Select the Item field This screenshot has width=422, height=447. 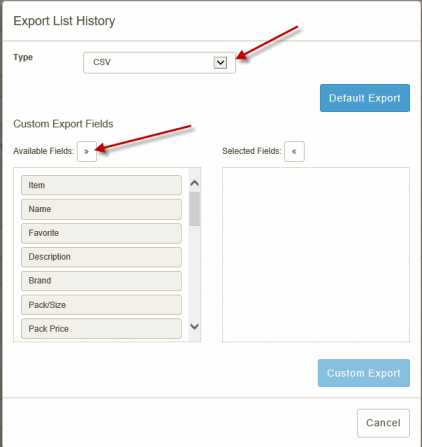tap(101, 185)
